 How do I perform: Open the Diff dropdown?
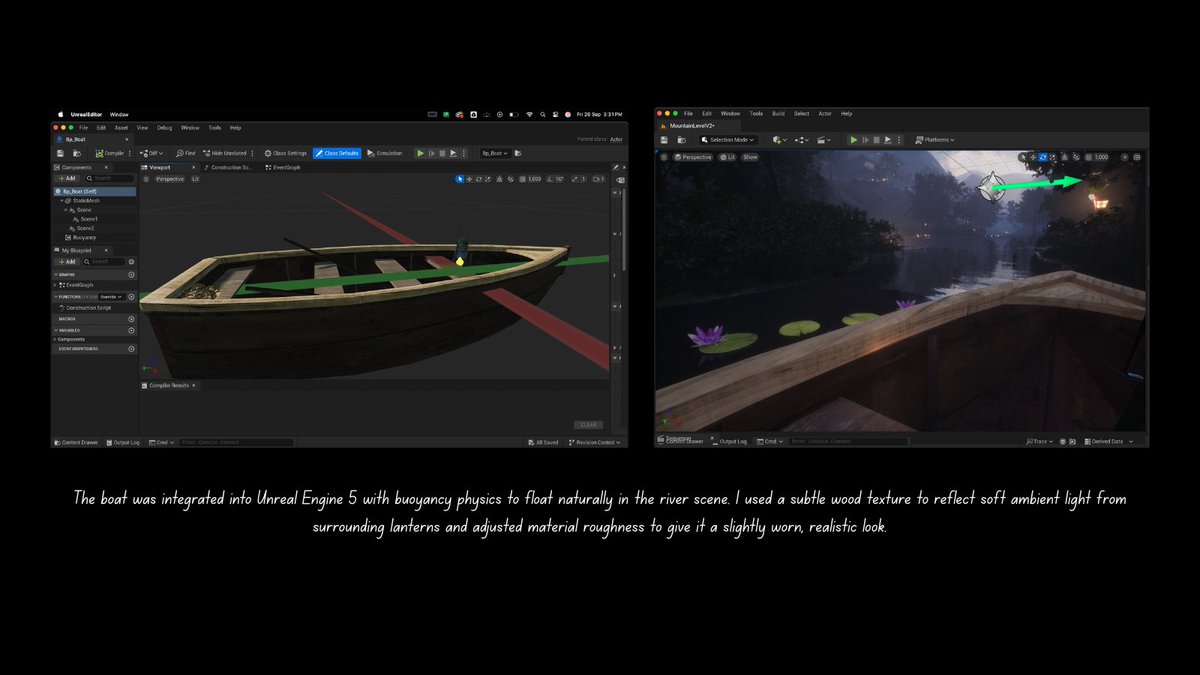click(x=152, y=153)
